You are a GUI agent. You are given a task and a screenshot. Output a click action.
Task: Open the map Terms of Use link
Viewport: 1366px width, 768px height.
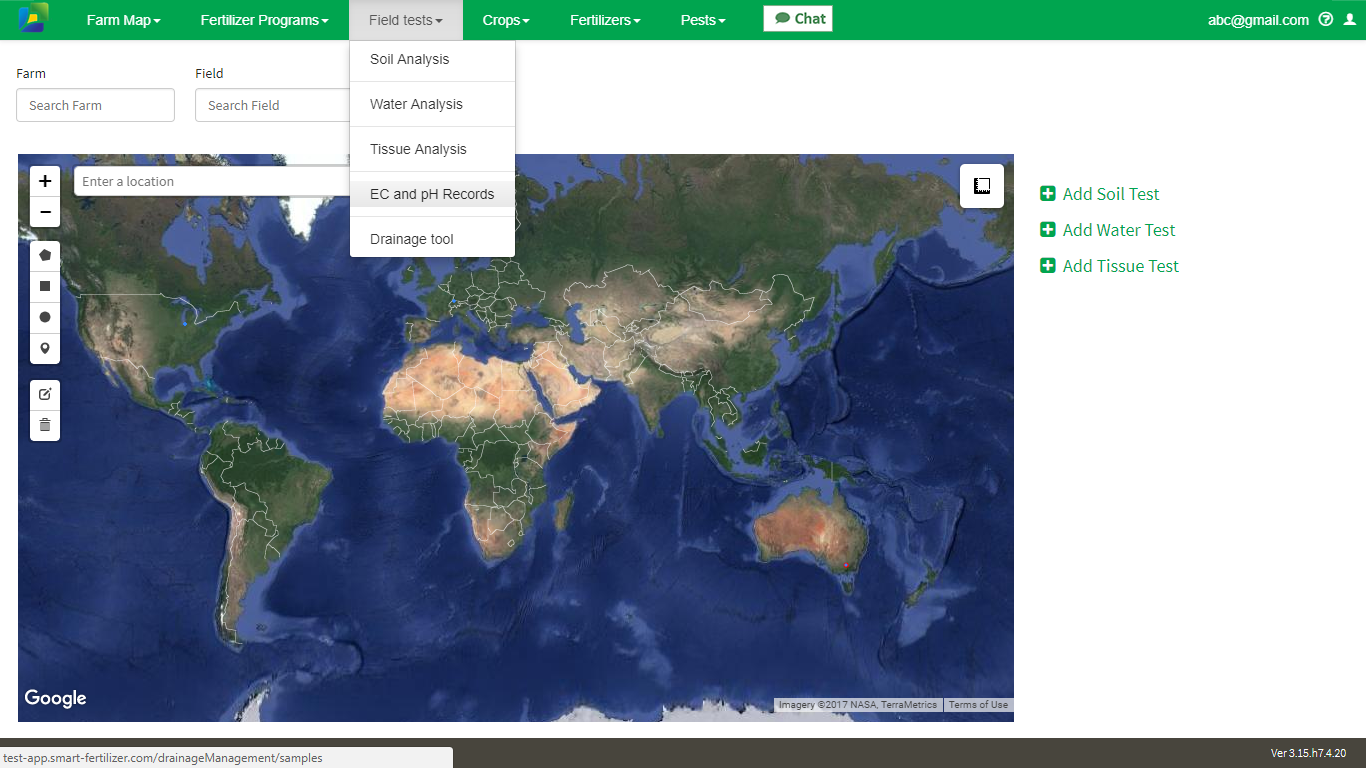[978, 705]
